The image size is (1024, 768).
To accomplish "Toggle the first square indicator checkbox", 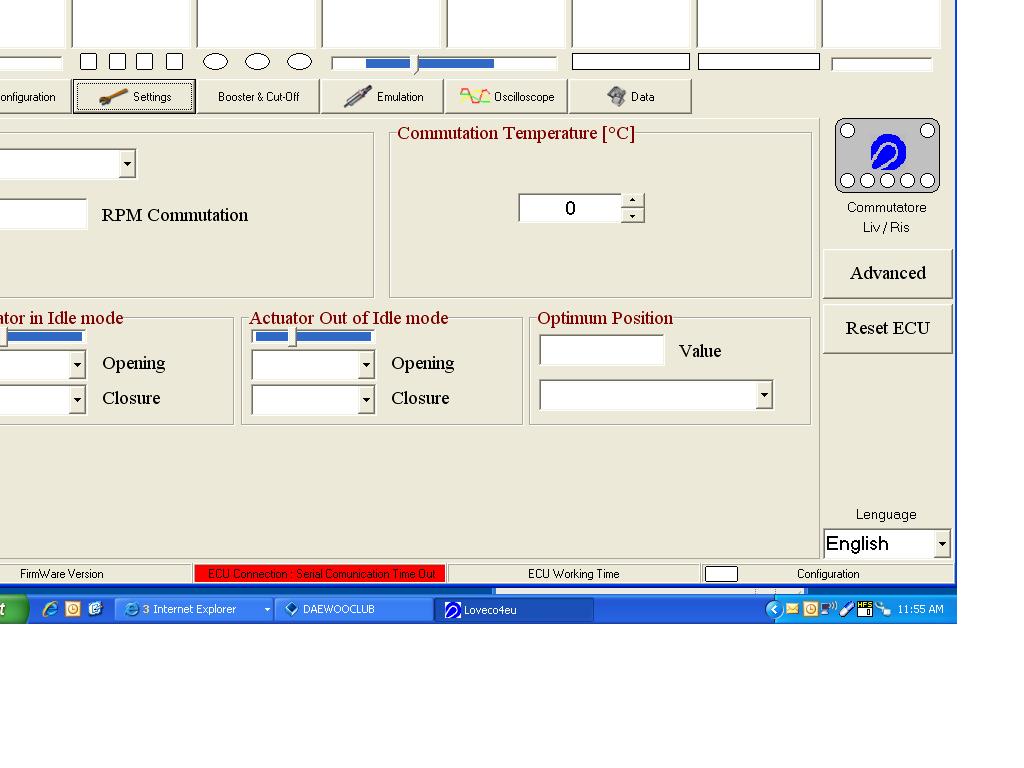I will 88,62.
